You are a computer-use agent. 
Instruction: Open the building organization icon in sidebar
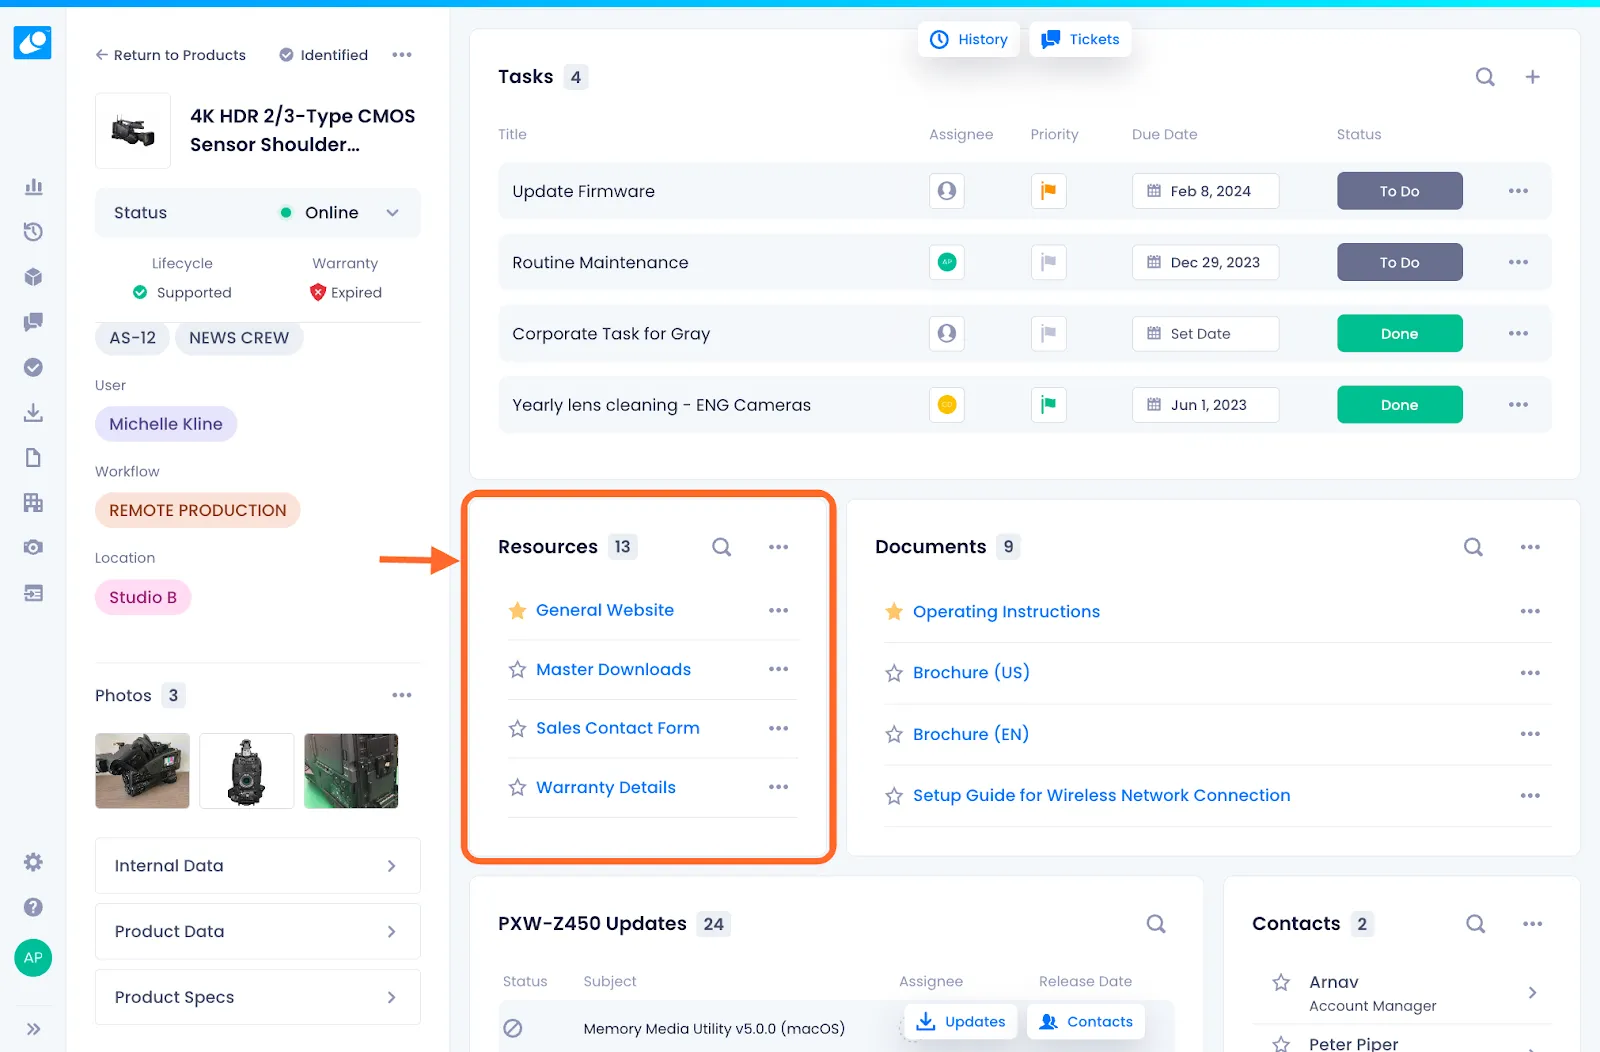coord(33,502)
